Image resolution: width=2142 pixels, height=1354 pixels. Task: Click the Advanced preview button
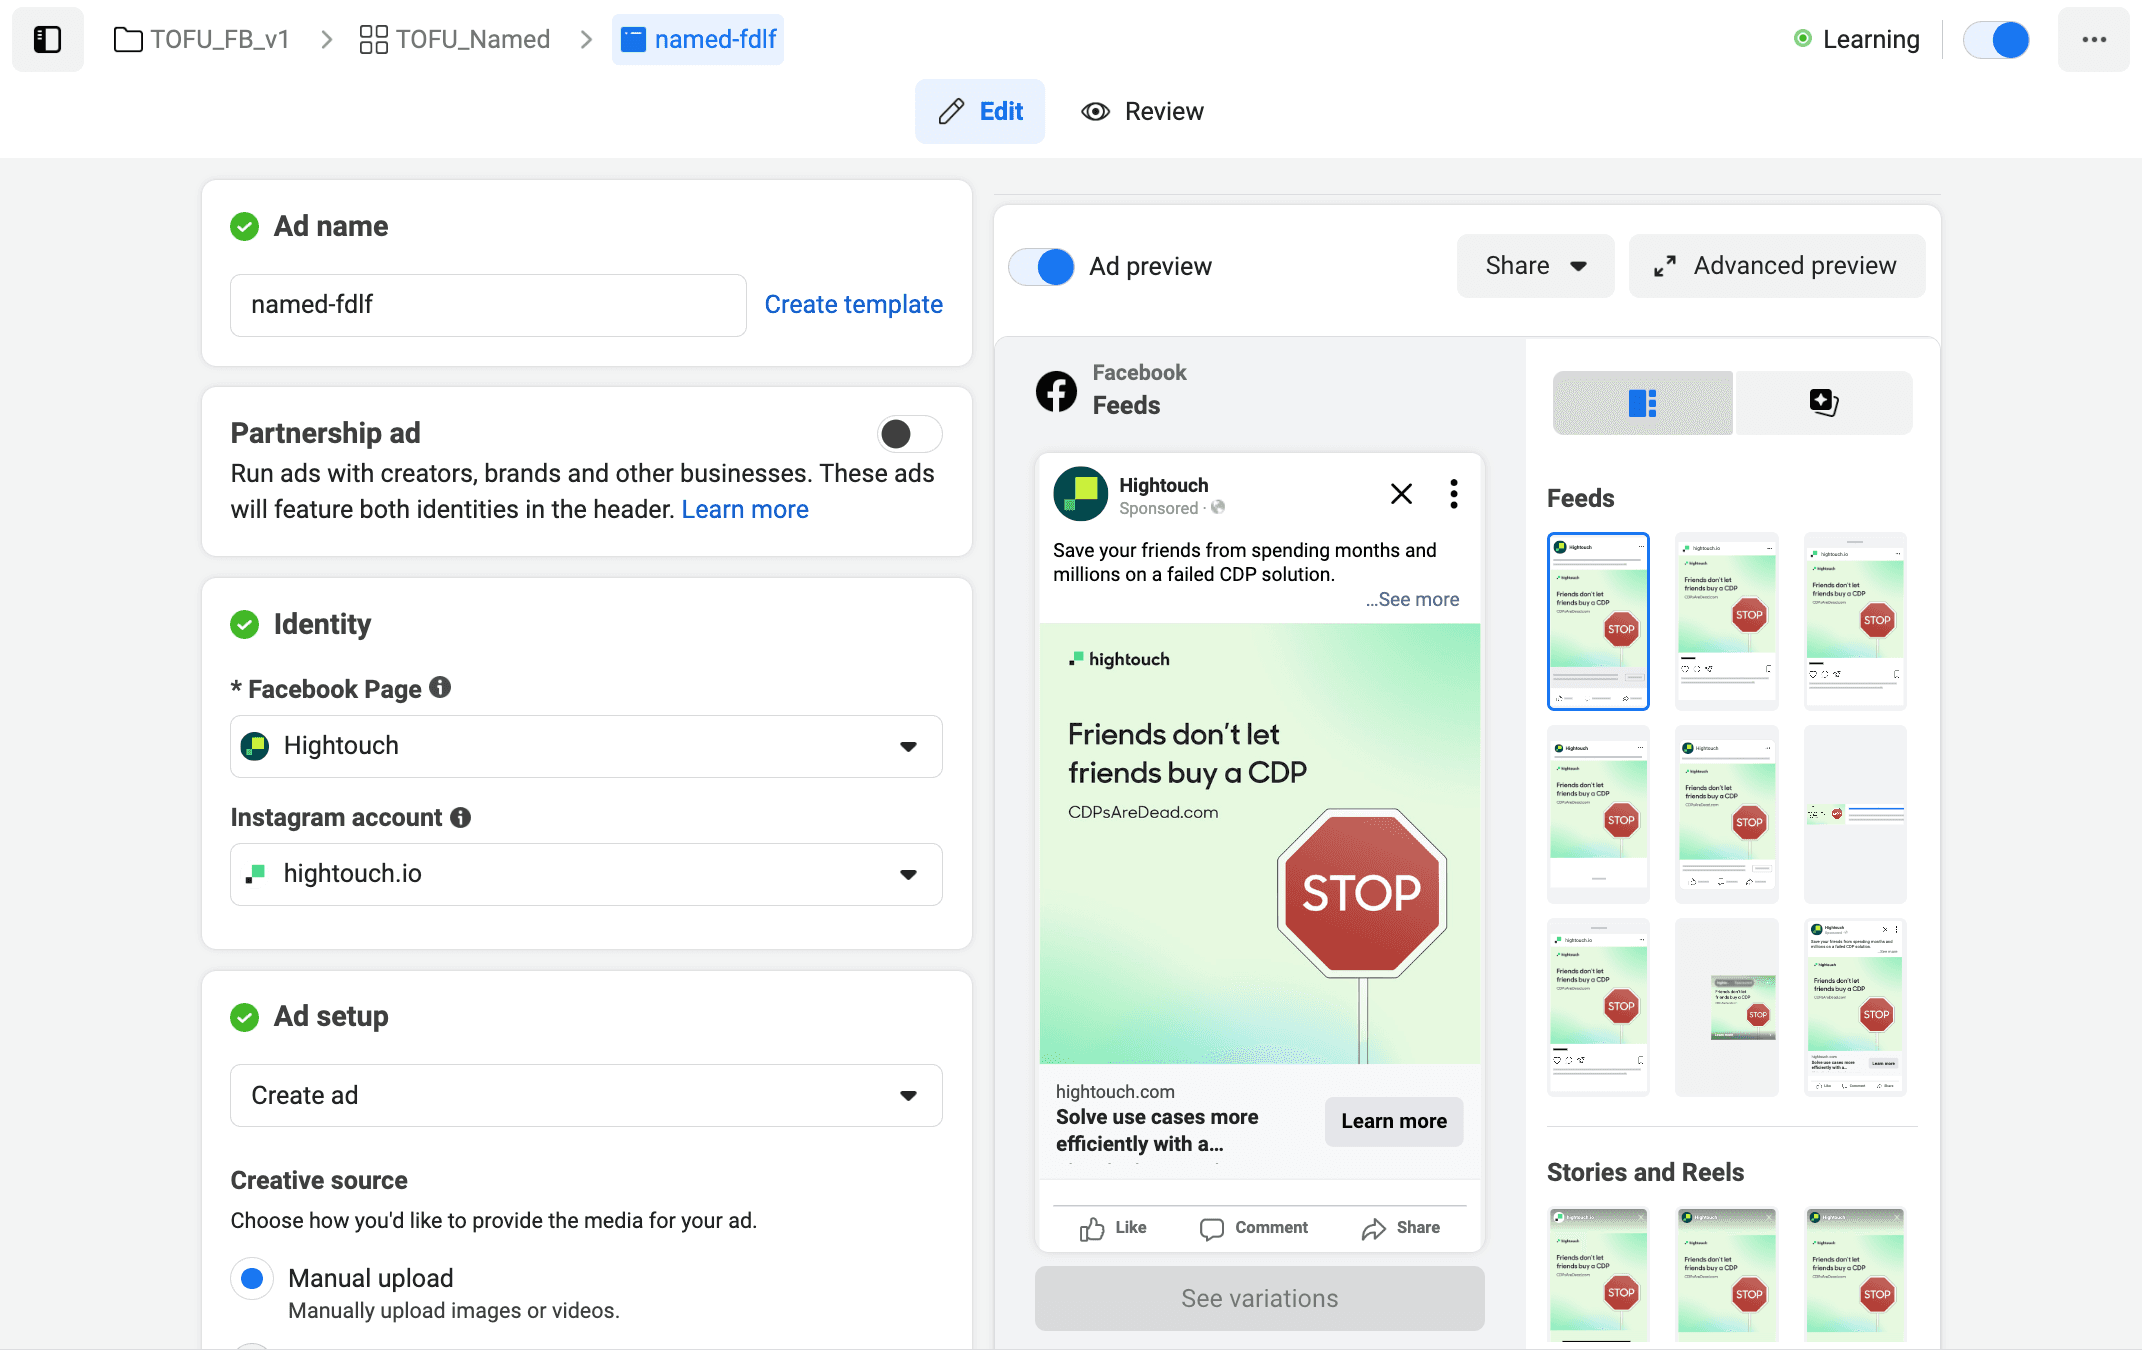[x=1776, y=266]
